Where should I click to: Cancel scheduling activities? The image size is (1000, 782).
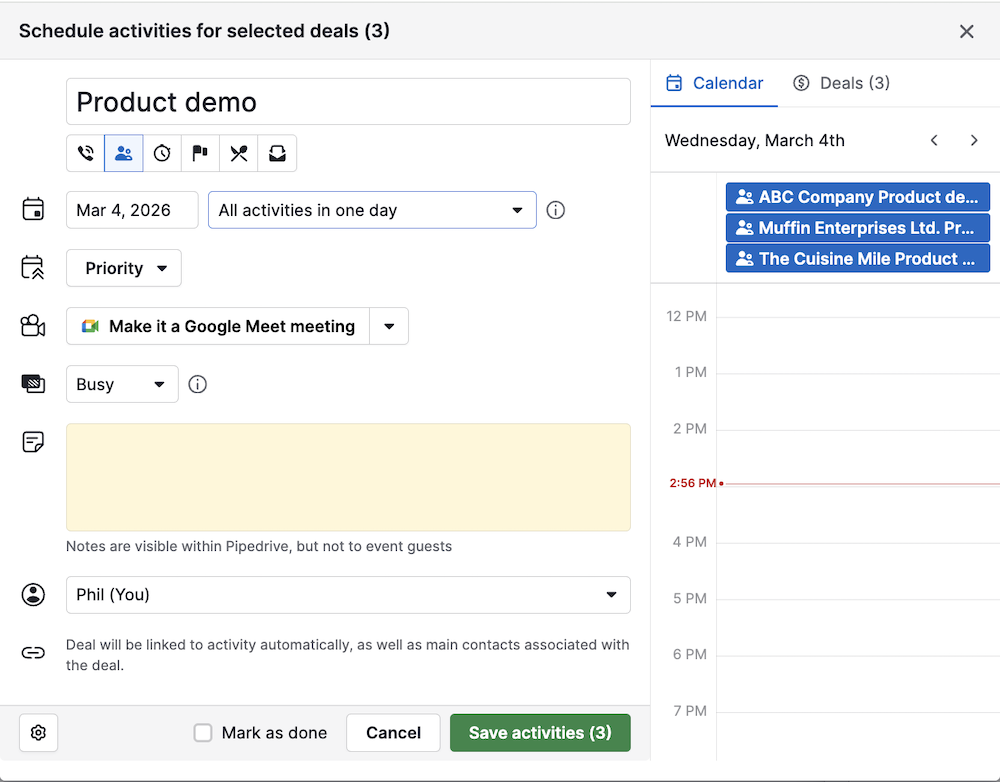click(x=393, y=733)
